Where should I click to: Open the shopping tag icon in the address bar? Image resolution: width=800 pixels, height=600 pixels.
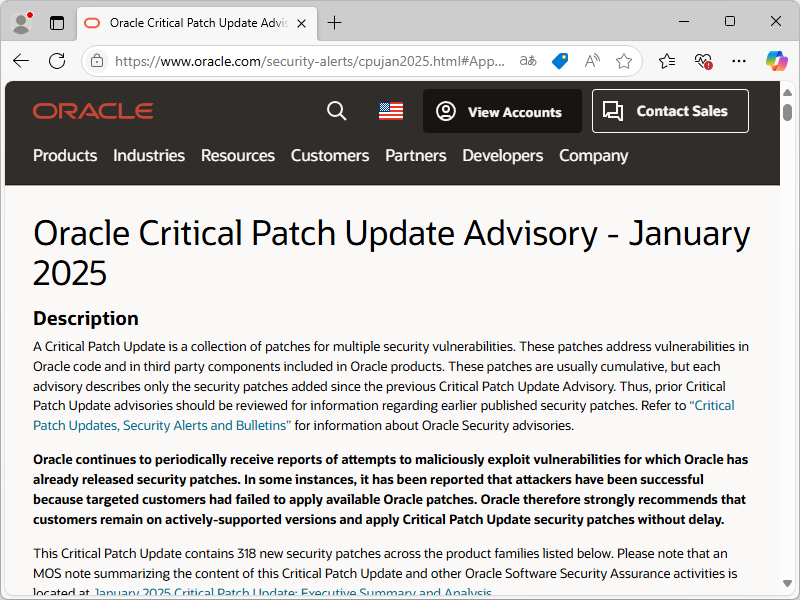point(560,61)
